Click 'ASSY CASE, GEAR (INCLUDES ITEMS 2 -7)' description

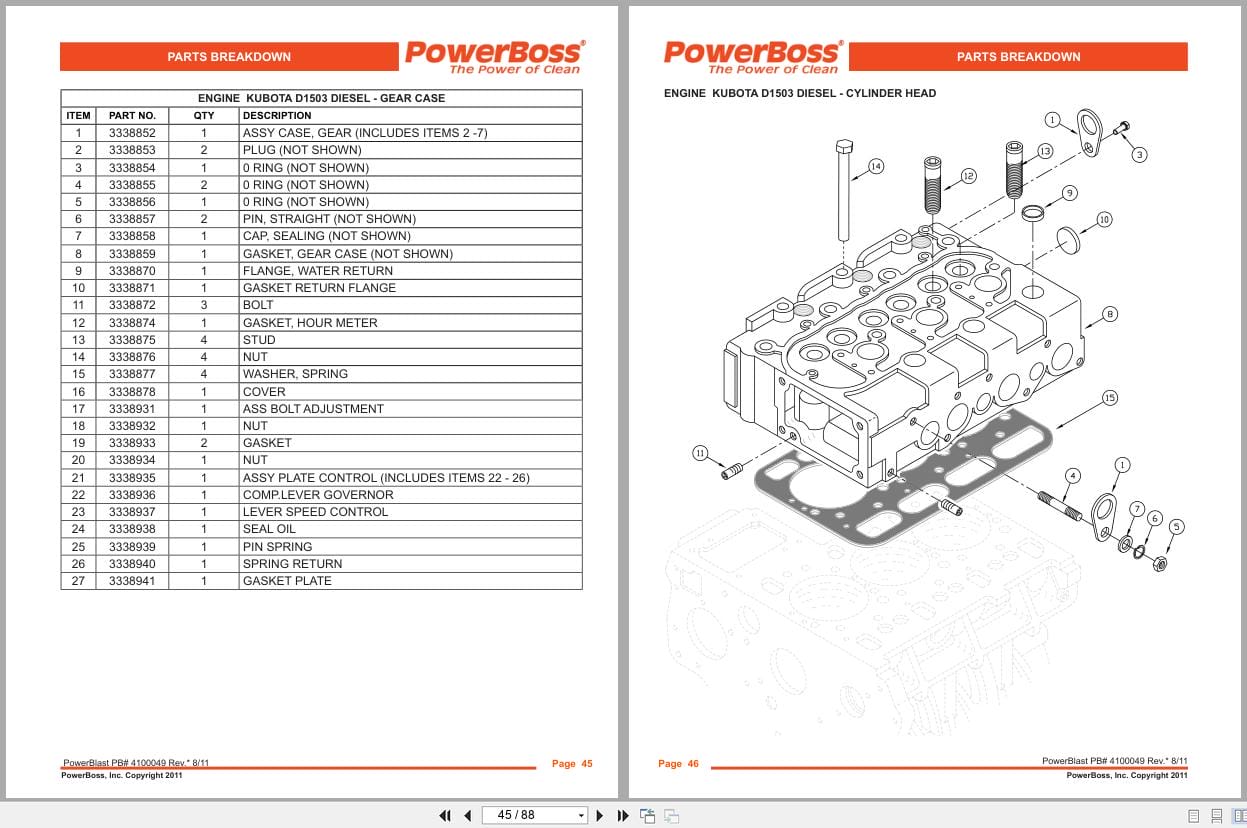click(365, 133)
